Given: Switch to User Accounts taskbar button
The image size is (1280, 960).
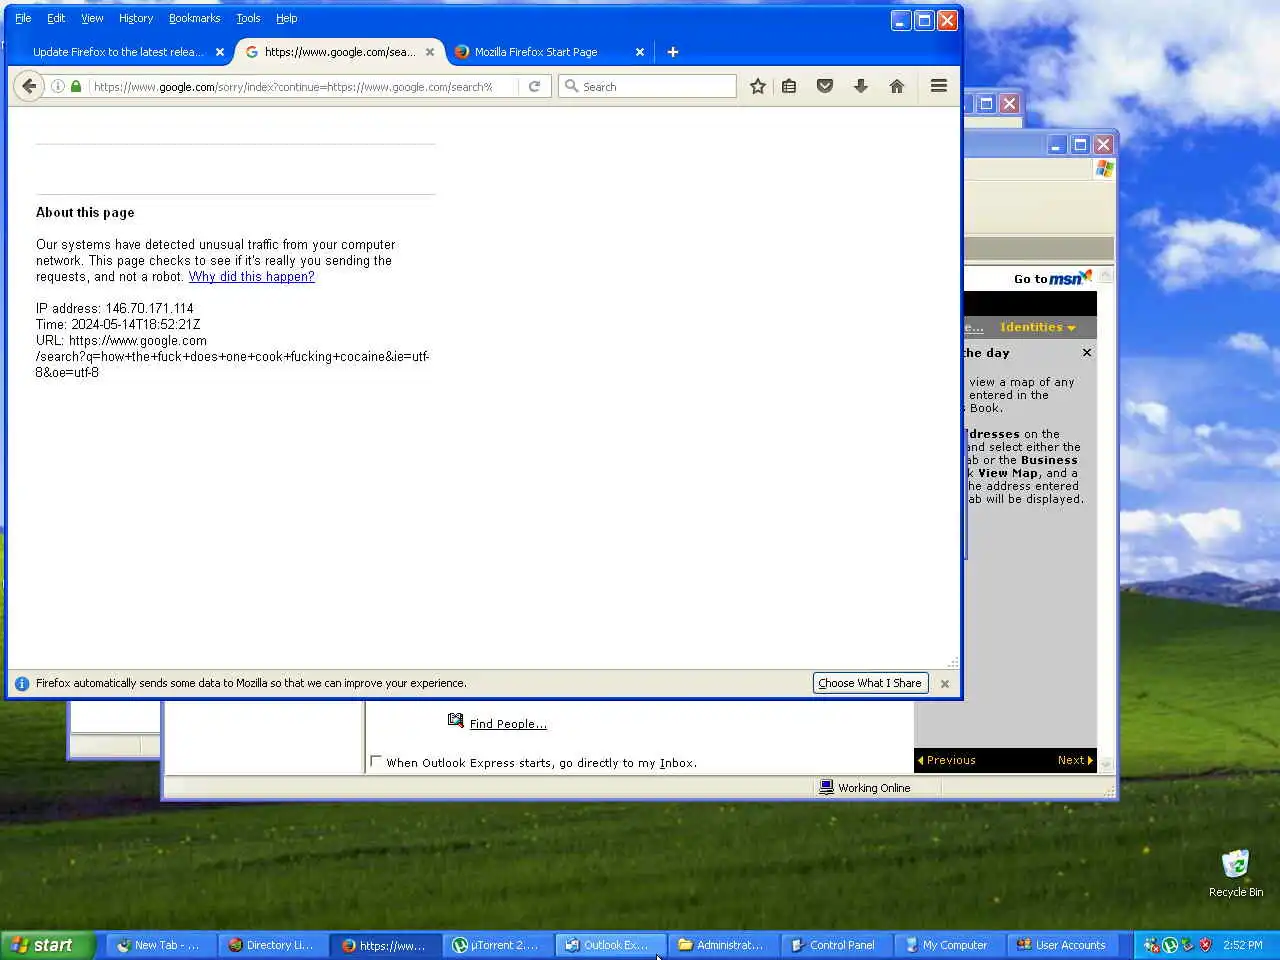Looking at the screenshot, I should [x=1061, y=945].
